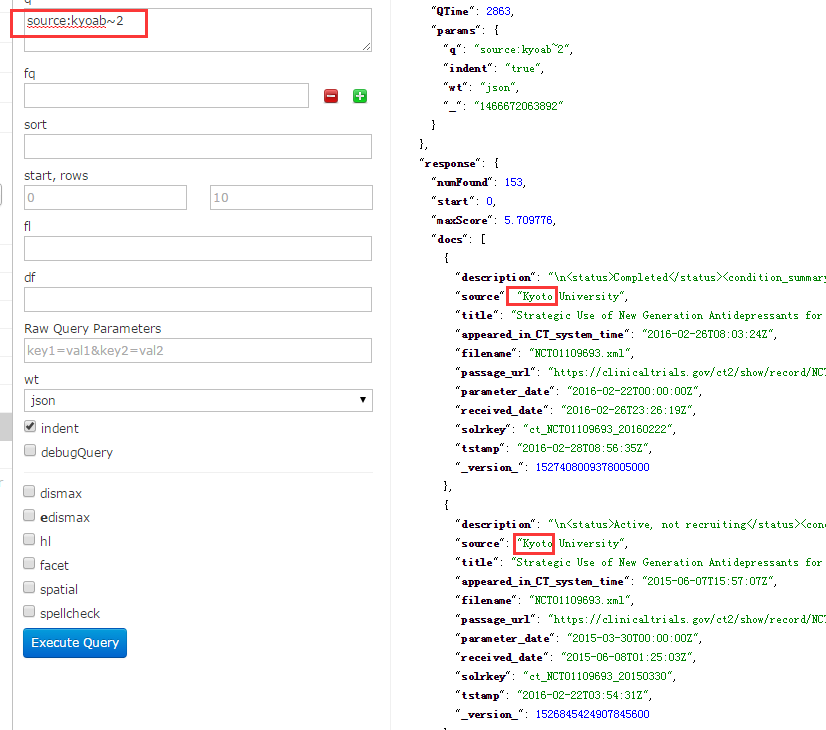The width and height of the screenshot is (826, 730).
Task: Click the maxScore value 5.709776
Action: click(528, 220)
